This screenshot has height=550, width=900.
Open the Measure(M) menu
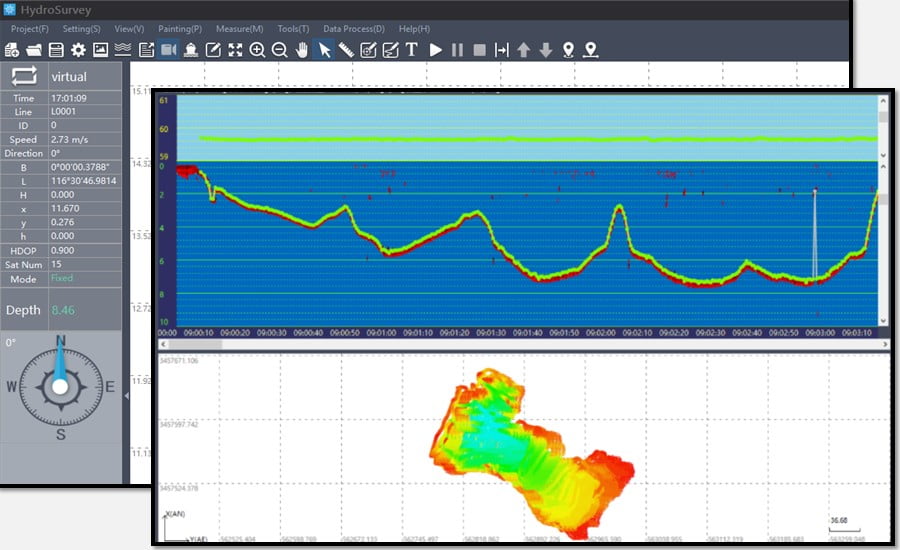click(x=239, y=29)
